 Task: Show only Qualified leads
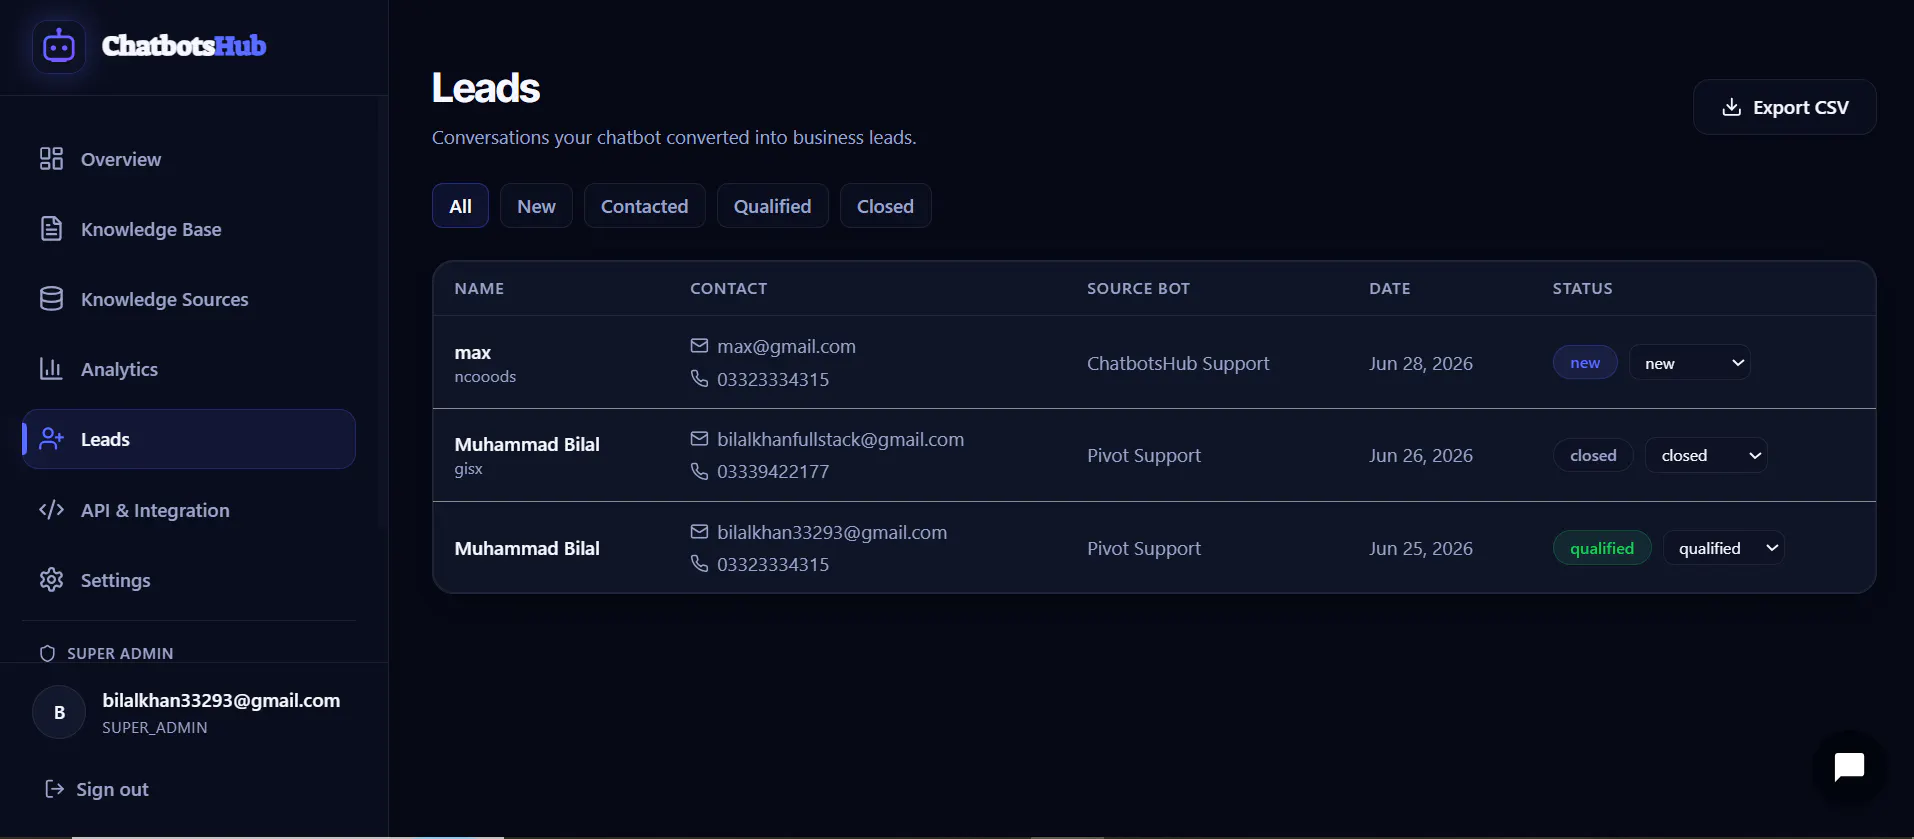(773, 206)
